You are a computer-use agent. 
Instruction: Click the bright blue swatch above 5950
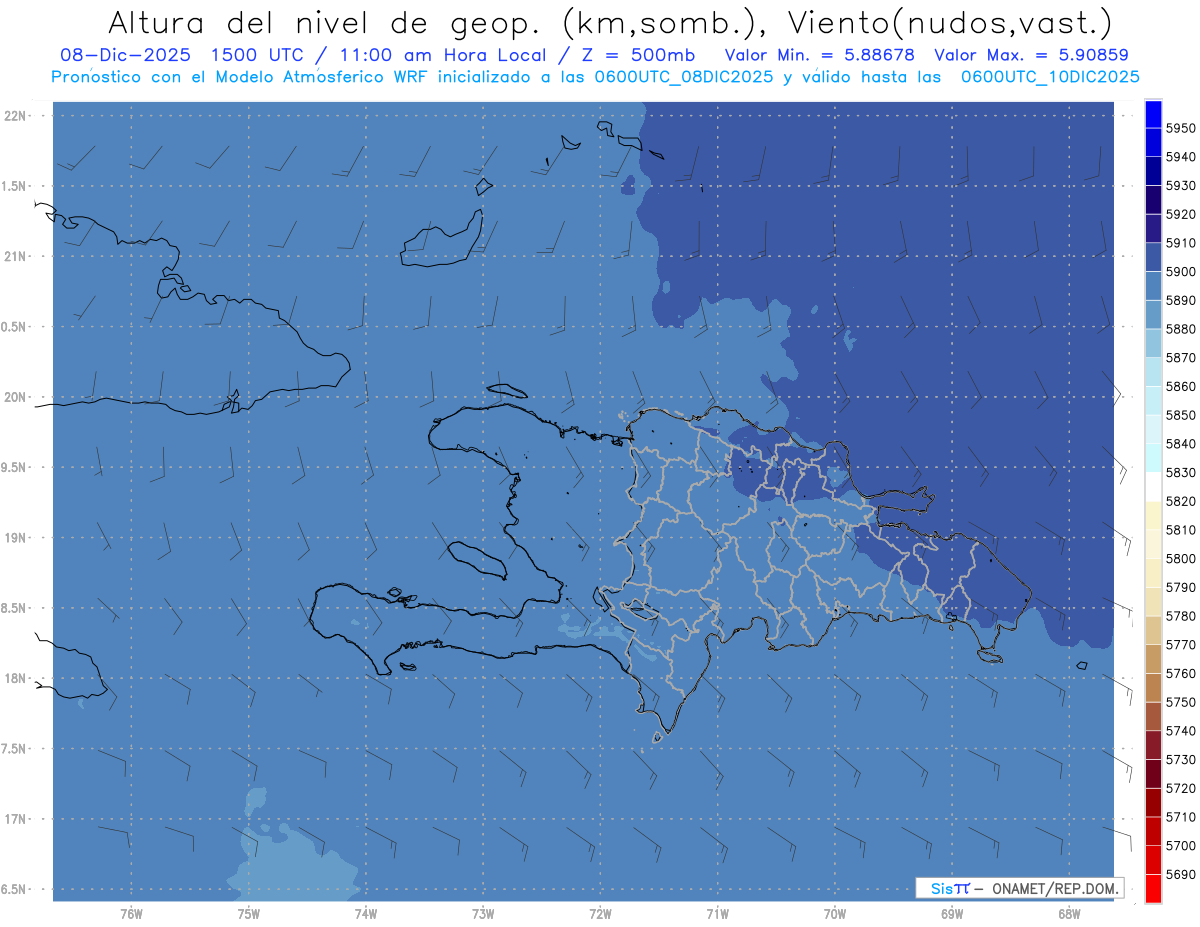point(1152,114)
